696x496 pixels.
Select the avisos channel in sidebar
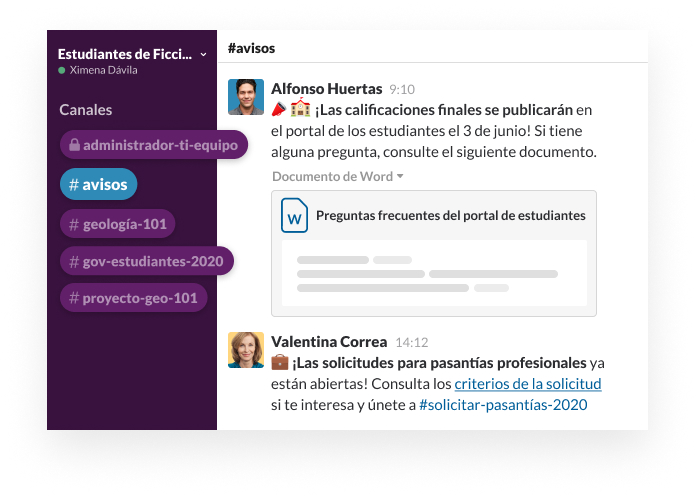98,184
